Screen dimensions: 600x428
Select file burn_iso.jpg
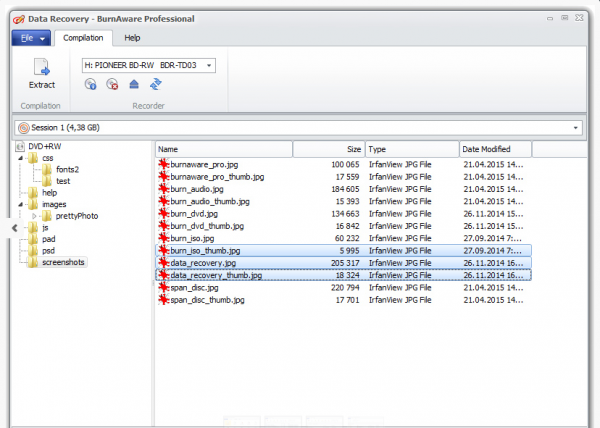(x=192, y=238)
